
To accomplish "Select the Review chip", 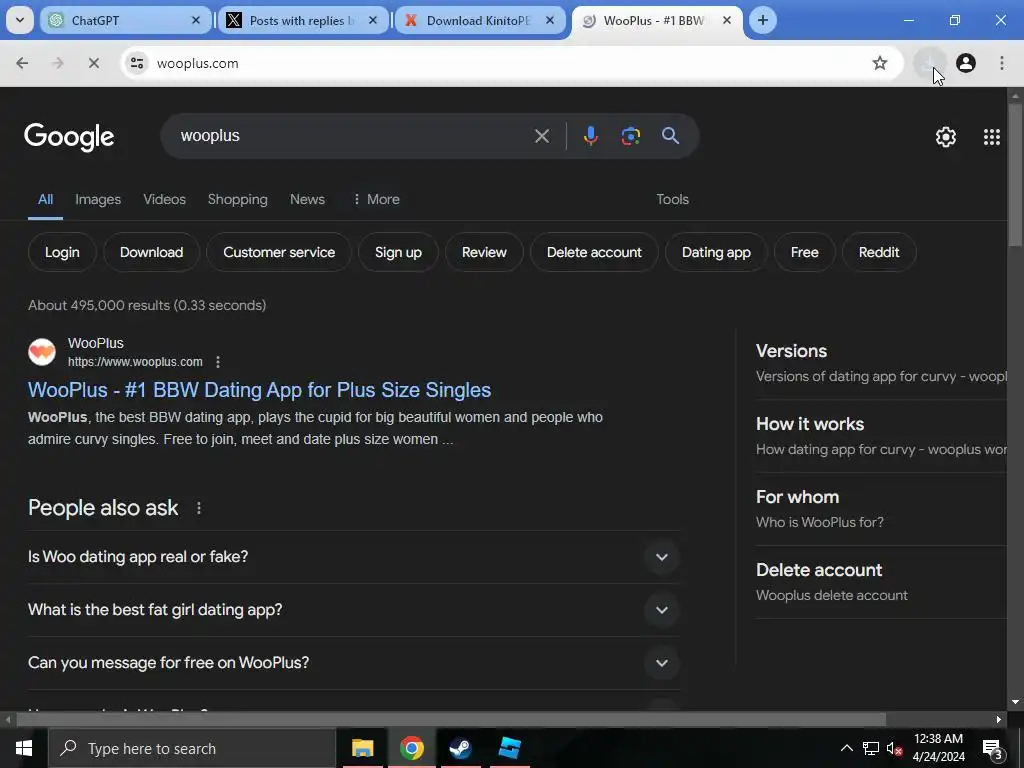I will tap(484, 253).
